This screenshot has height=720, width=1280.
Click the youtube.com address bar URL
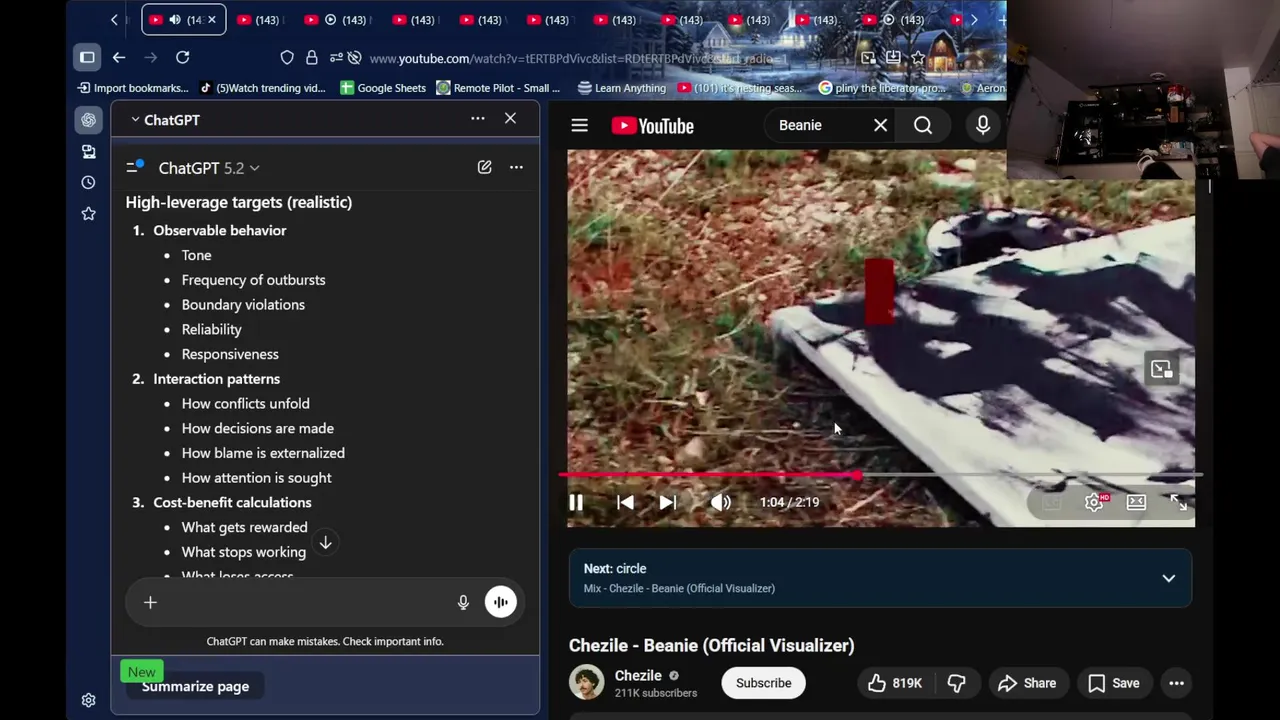tap(580, 58)
